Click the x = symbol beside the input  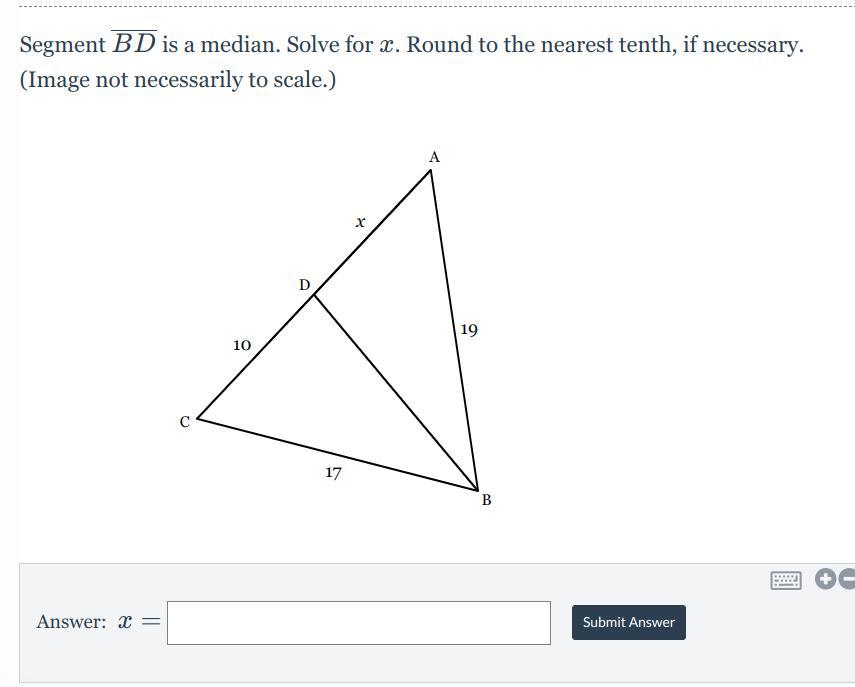coord(140,622)
